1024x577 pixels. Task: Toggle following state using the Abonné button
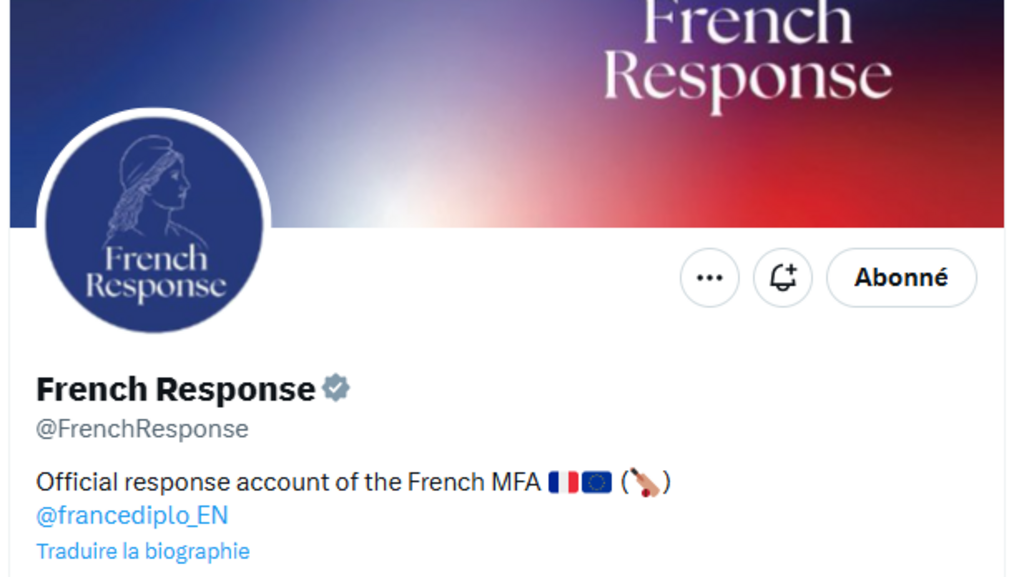pos(901,278)
